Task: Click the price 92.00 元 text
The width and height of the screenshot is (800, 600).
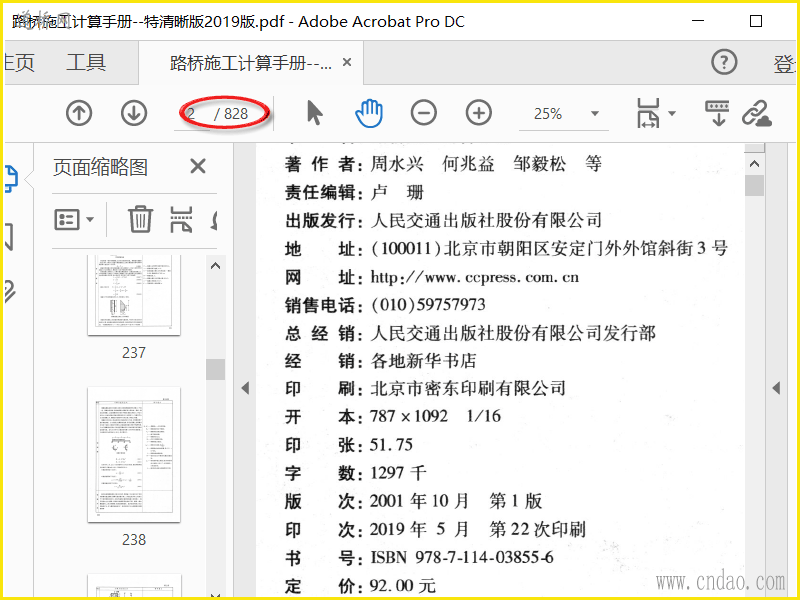Action: pos(403,585)
